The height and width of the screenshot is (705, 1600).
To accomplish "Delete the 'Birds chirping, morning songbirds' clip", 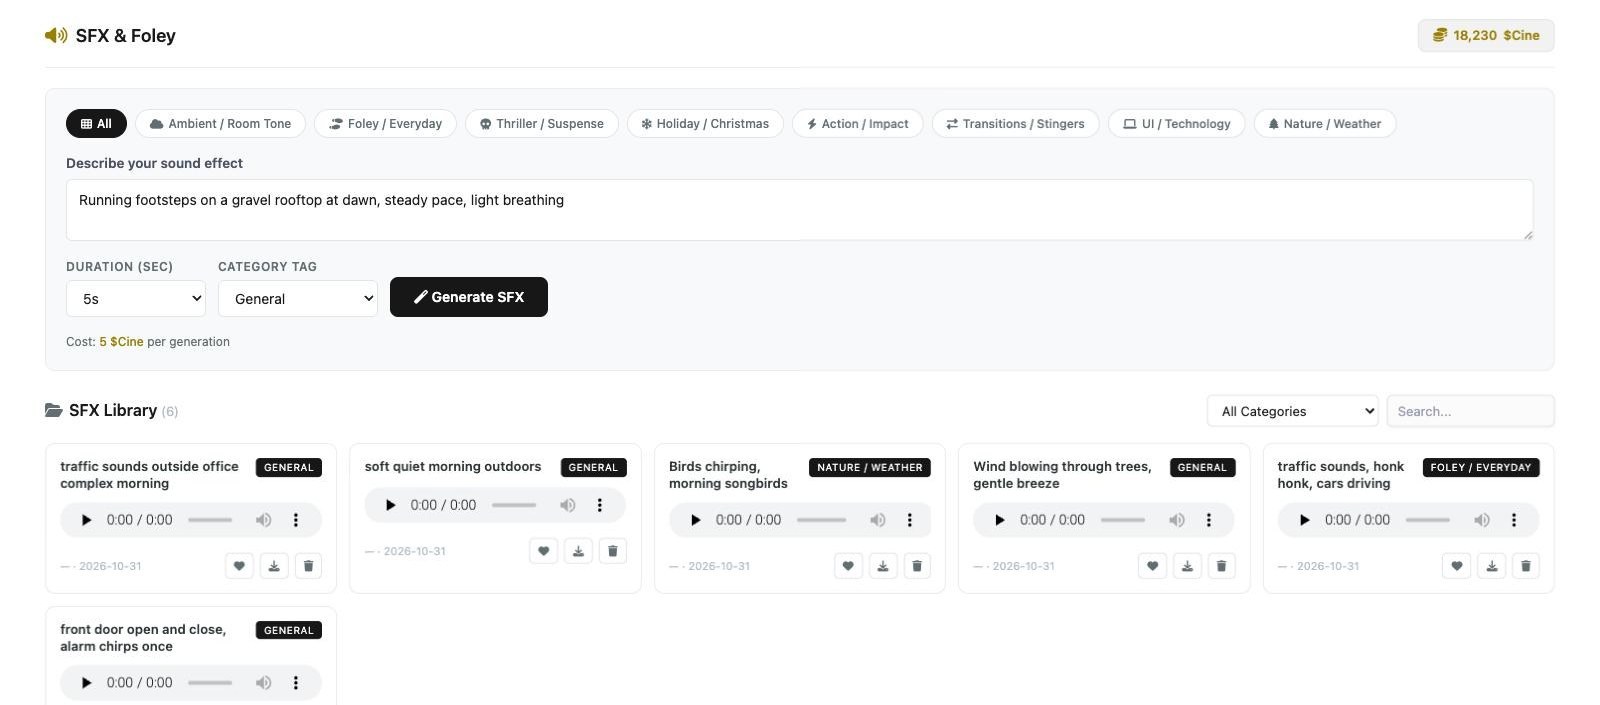I will pyautogui.click(x=917, y=566).
